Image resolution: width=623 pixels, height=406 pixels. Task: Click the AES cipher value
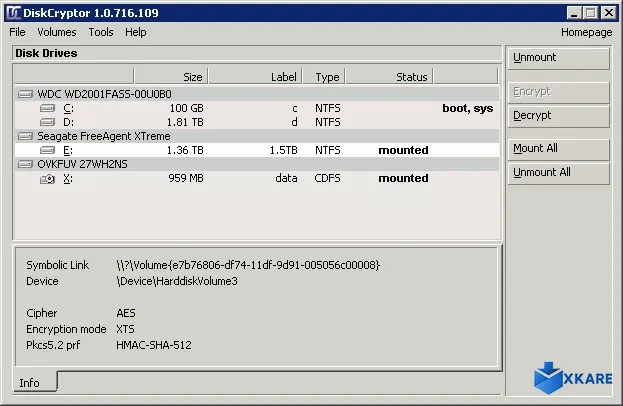click(x=126, y=313)
